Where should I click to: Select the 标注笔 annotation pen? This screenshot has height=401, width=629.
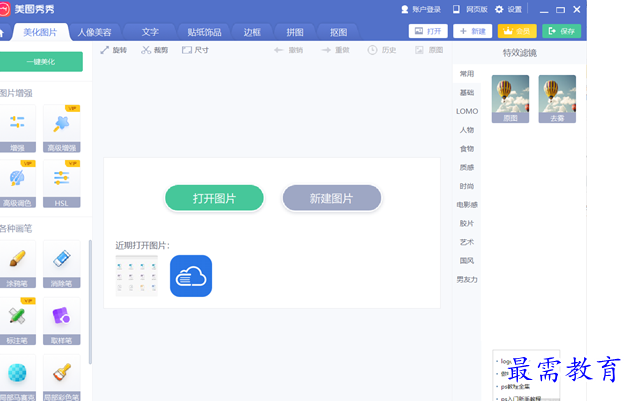click(17, 321)
